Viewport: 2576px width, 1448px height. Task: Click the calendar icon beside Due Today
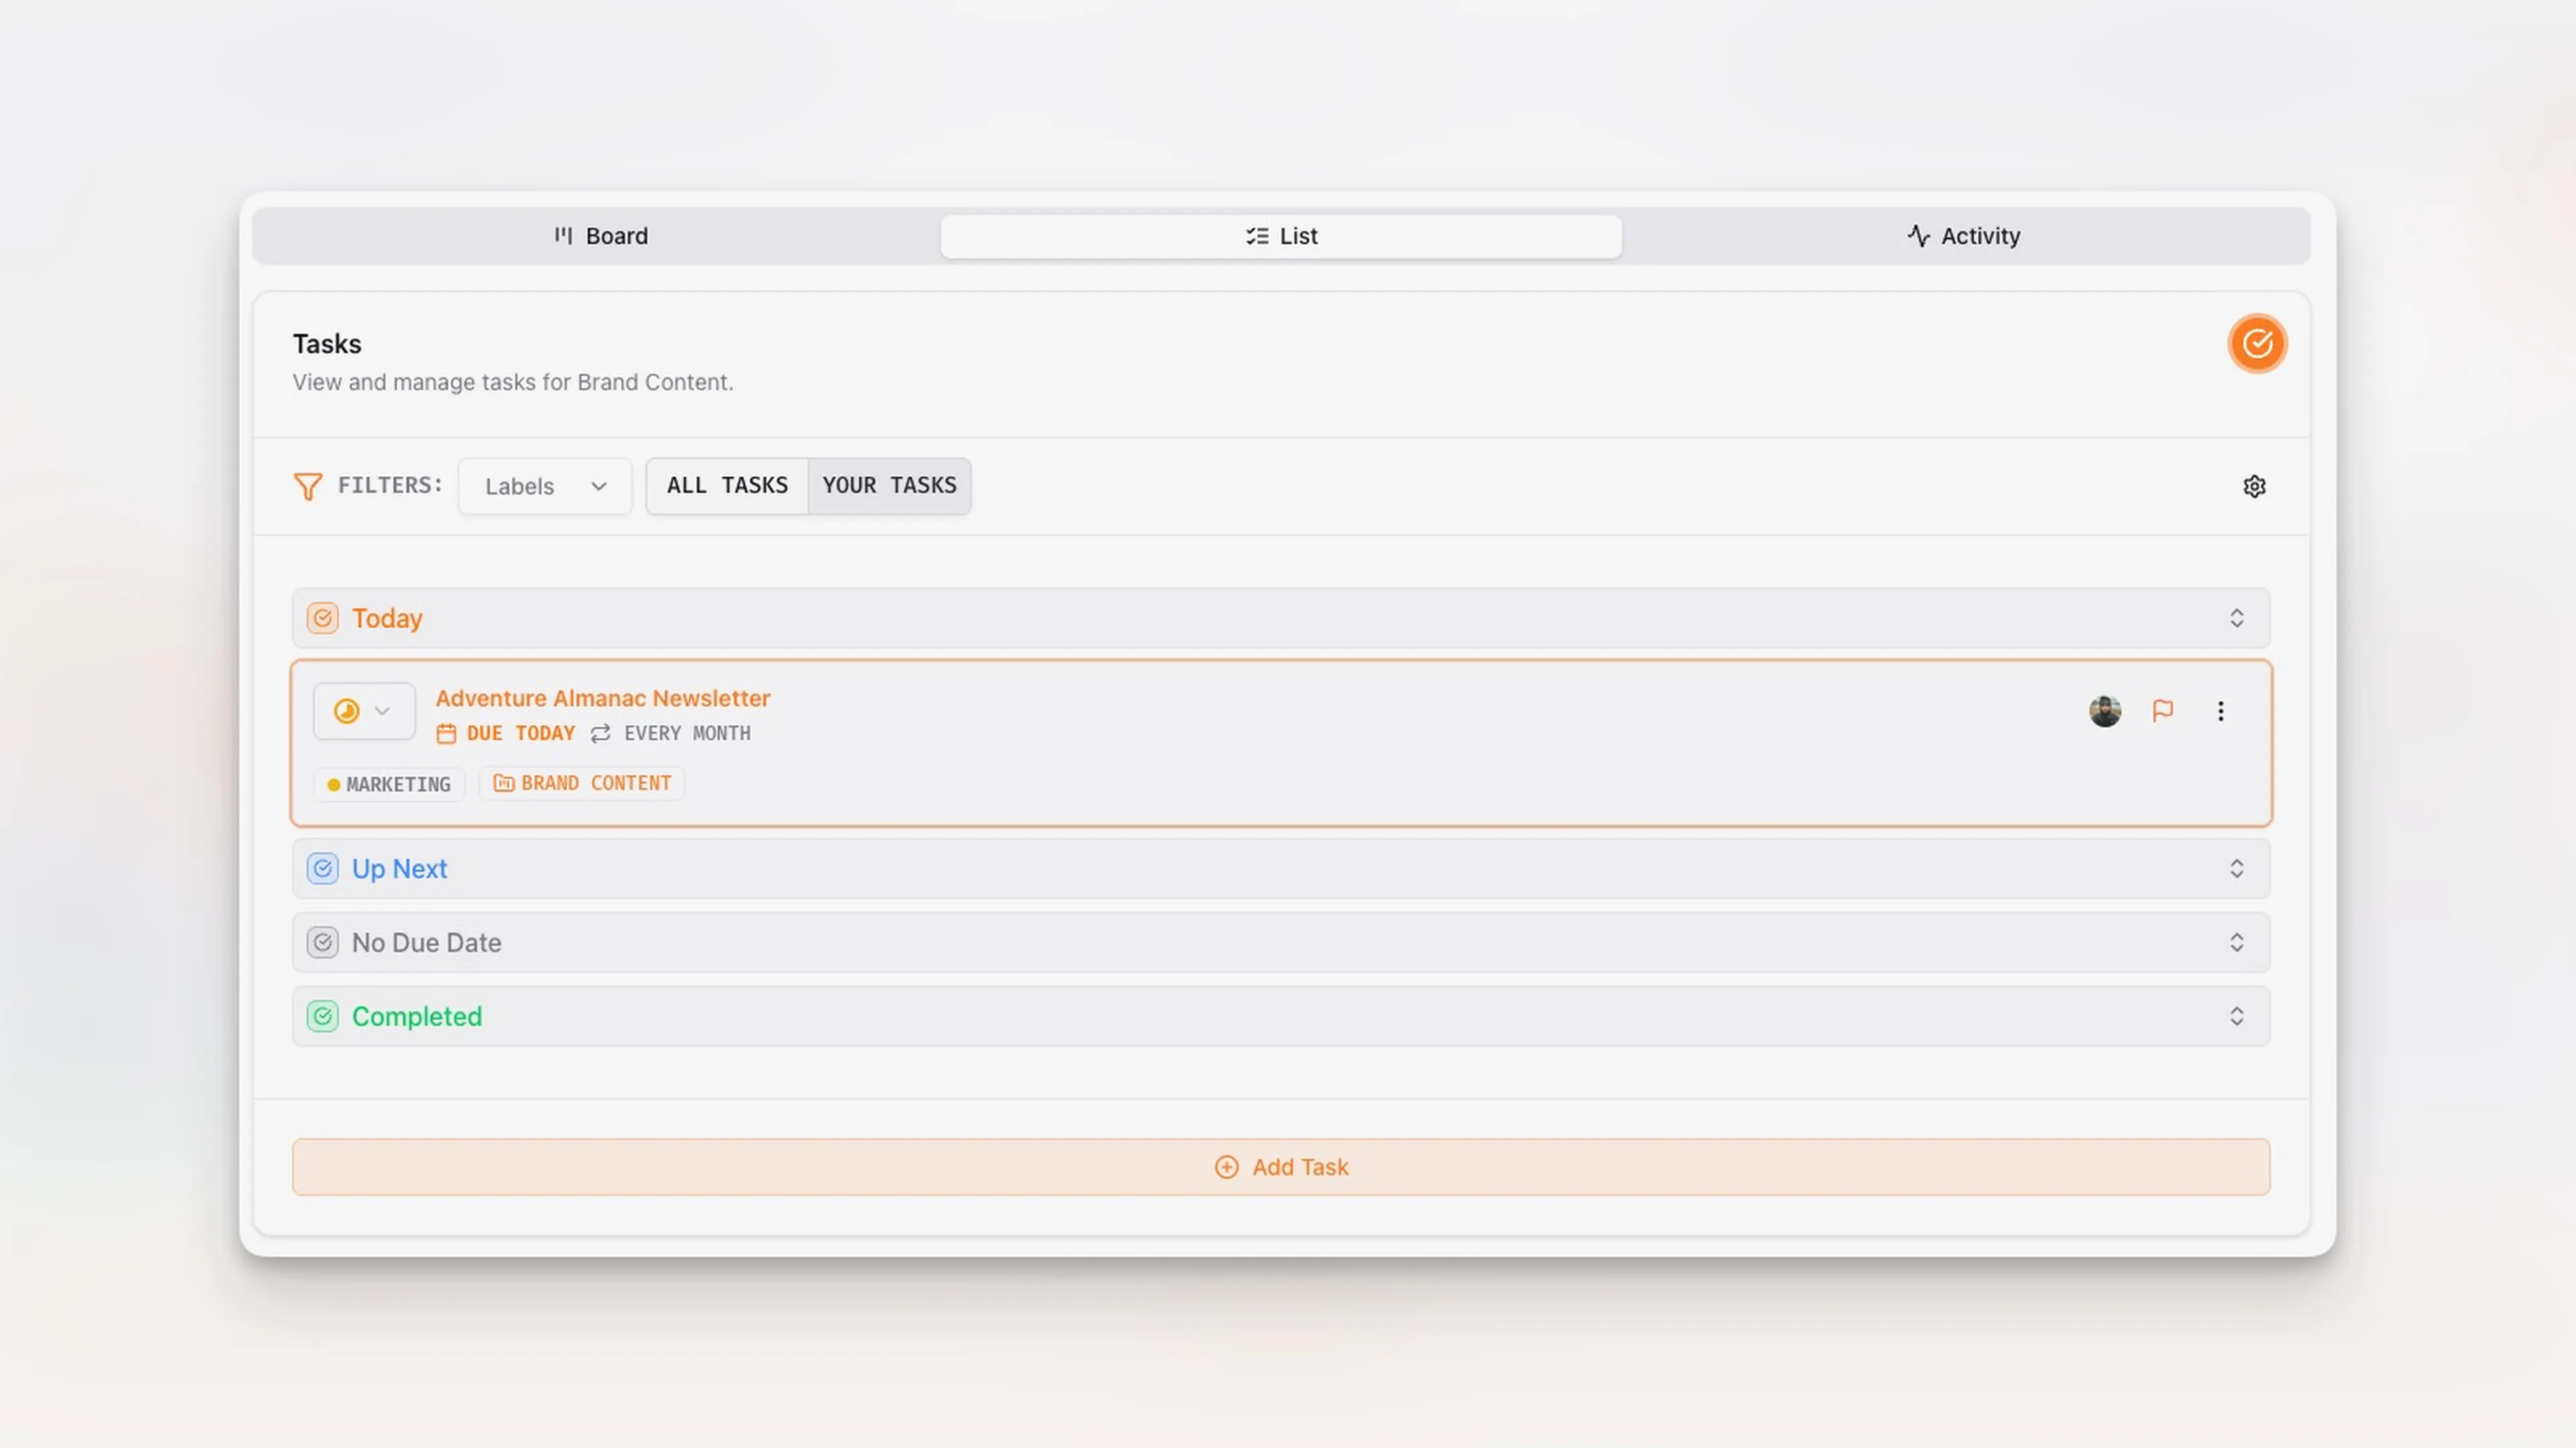click(x=446, y=734)
